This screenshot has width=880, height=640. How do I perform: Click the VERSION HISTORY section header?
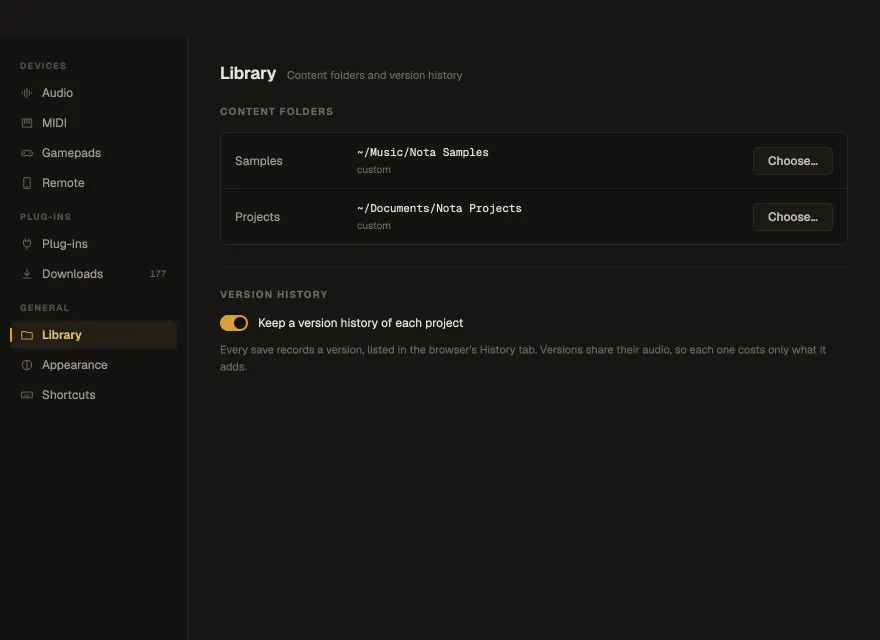pos(273,295)
